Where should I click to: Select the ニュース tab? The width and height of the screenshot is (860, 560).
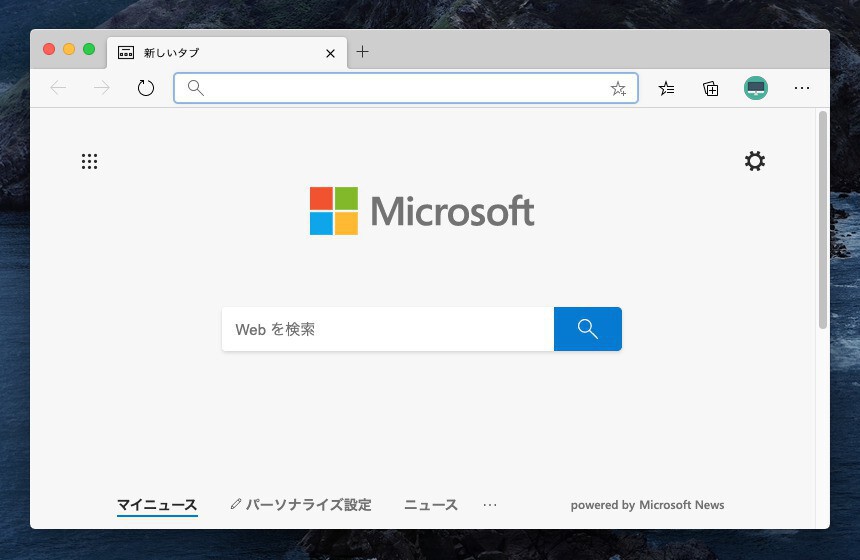click(x=431, y=505)
